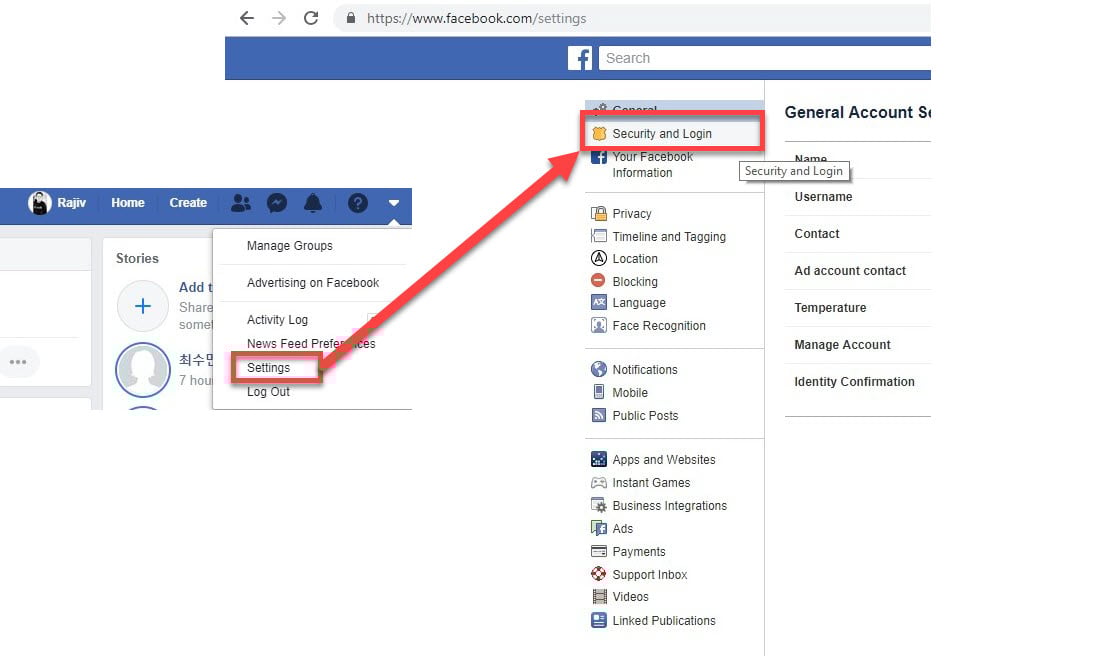Click the Support Inbox lifebuoy icon
This screenshot has height=656, width=1112.
coord(599,574)
